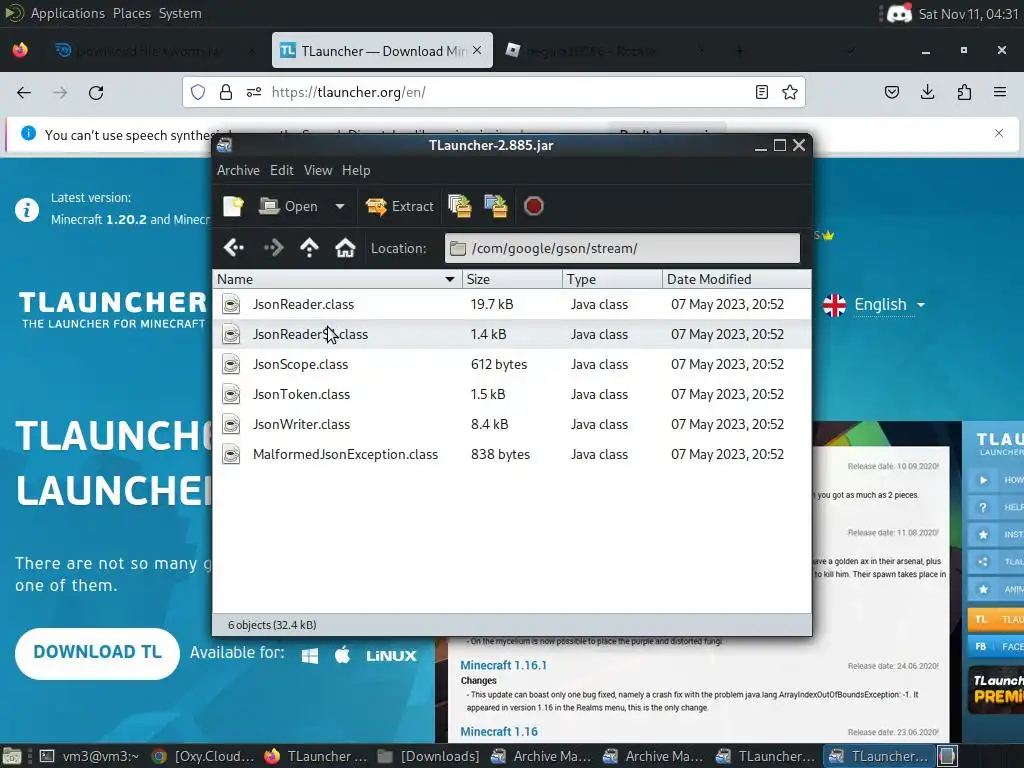The height and width of the screenshot is (768, 1024).
Task: Sort file list by Size column
Action: pos(512,279)
